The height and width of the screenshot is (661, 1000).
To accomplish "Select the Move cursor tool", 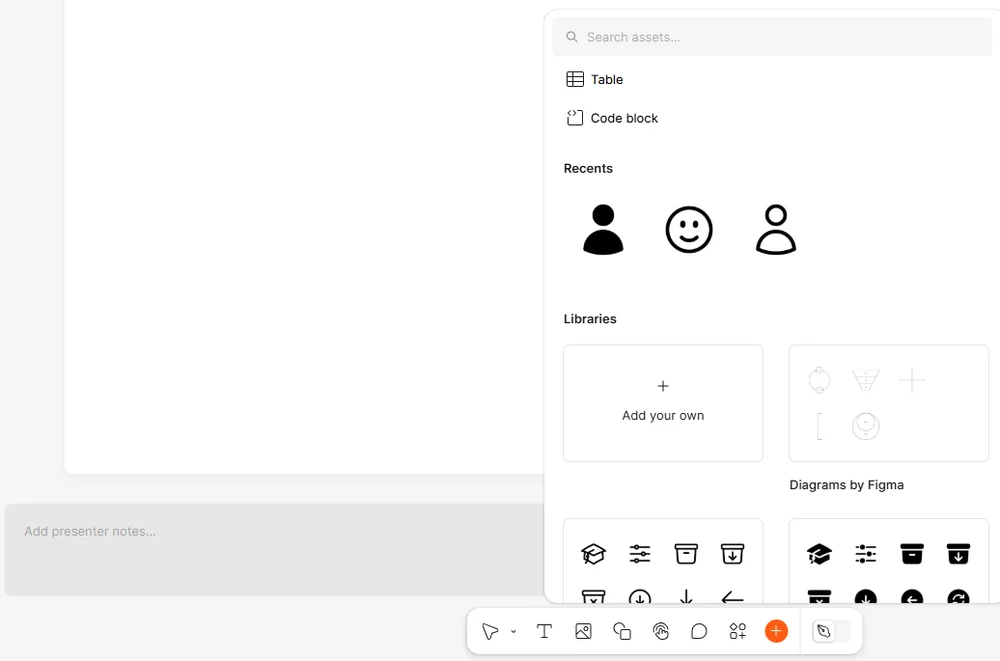I will coord(490,632).
